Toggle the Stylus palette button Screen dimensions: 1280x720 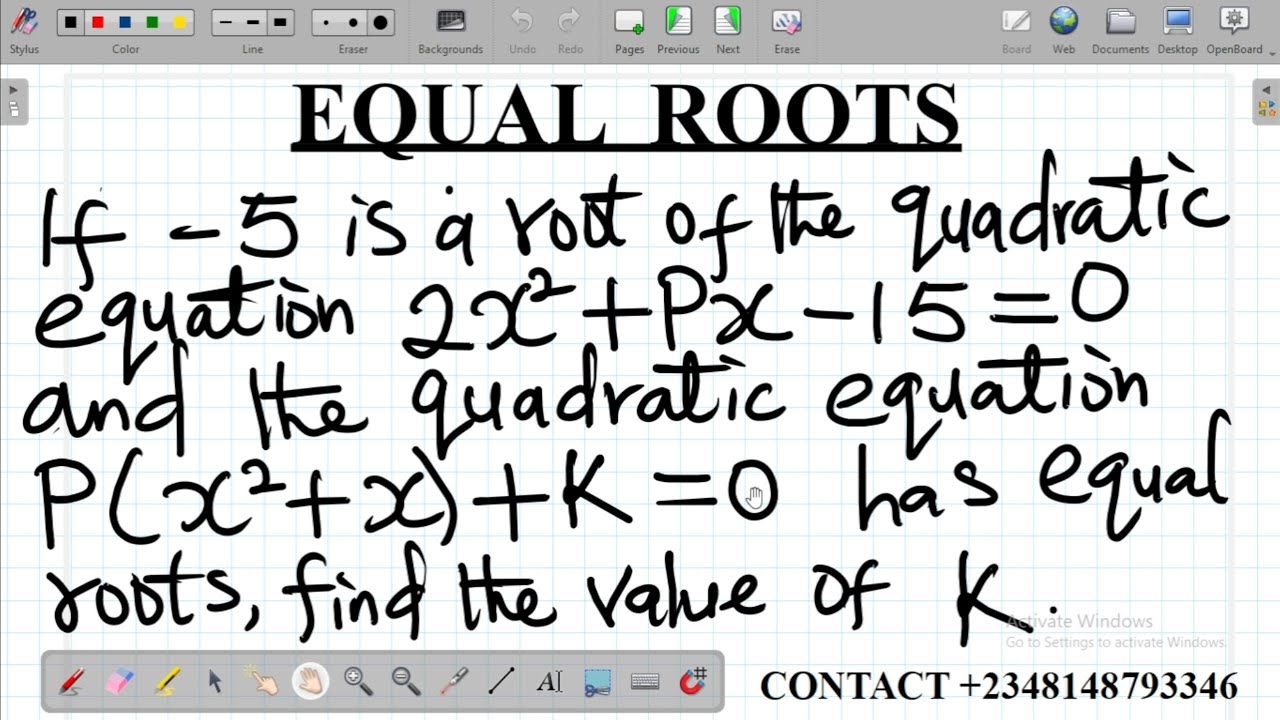coord(24,30)
